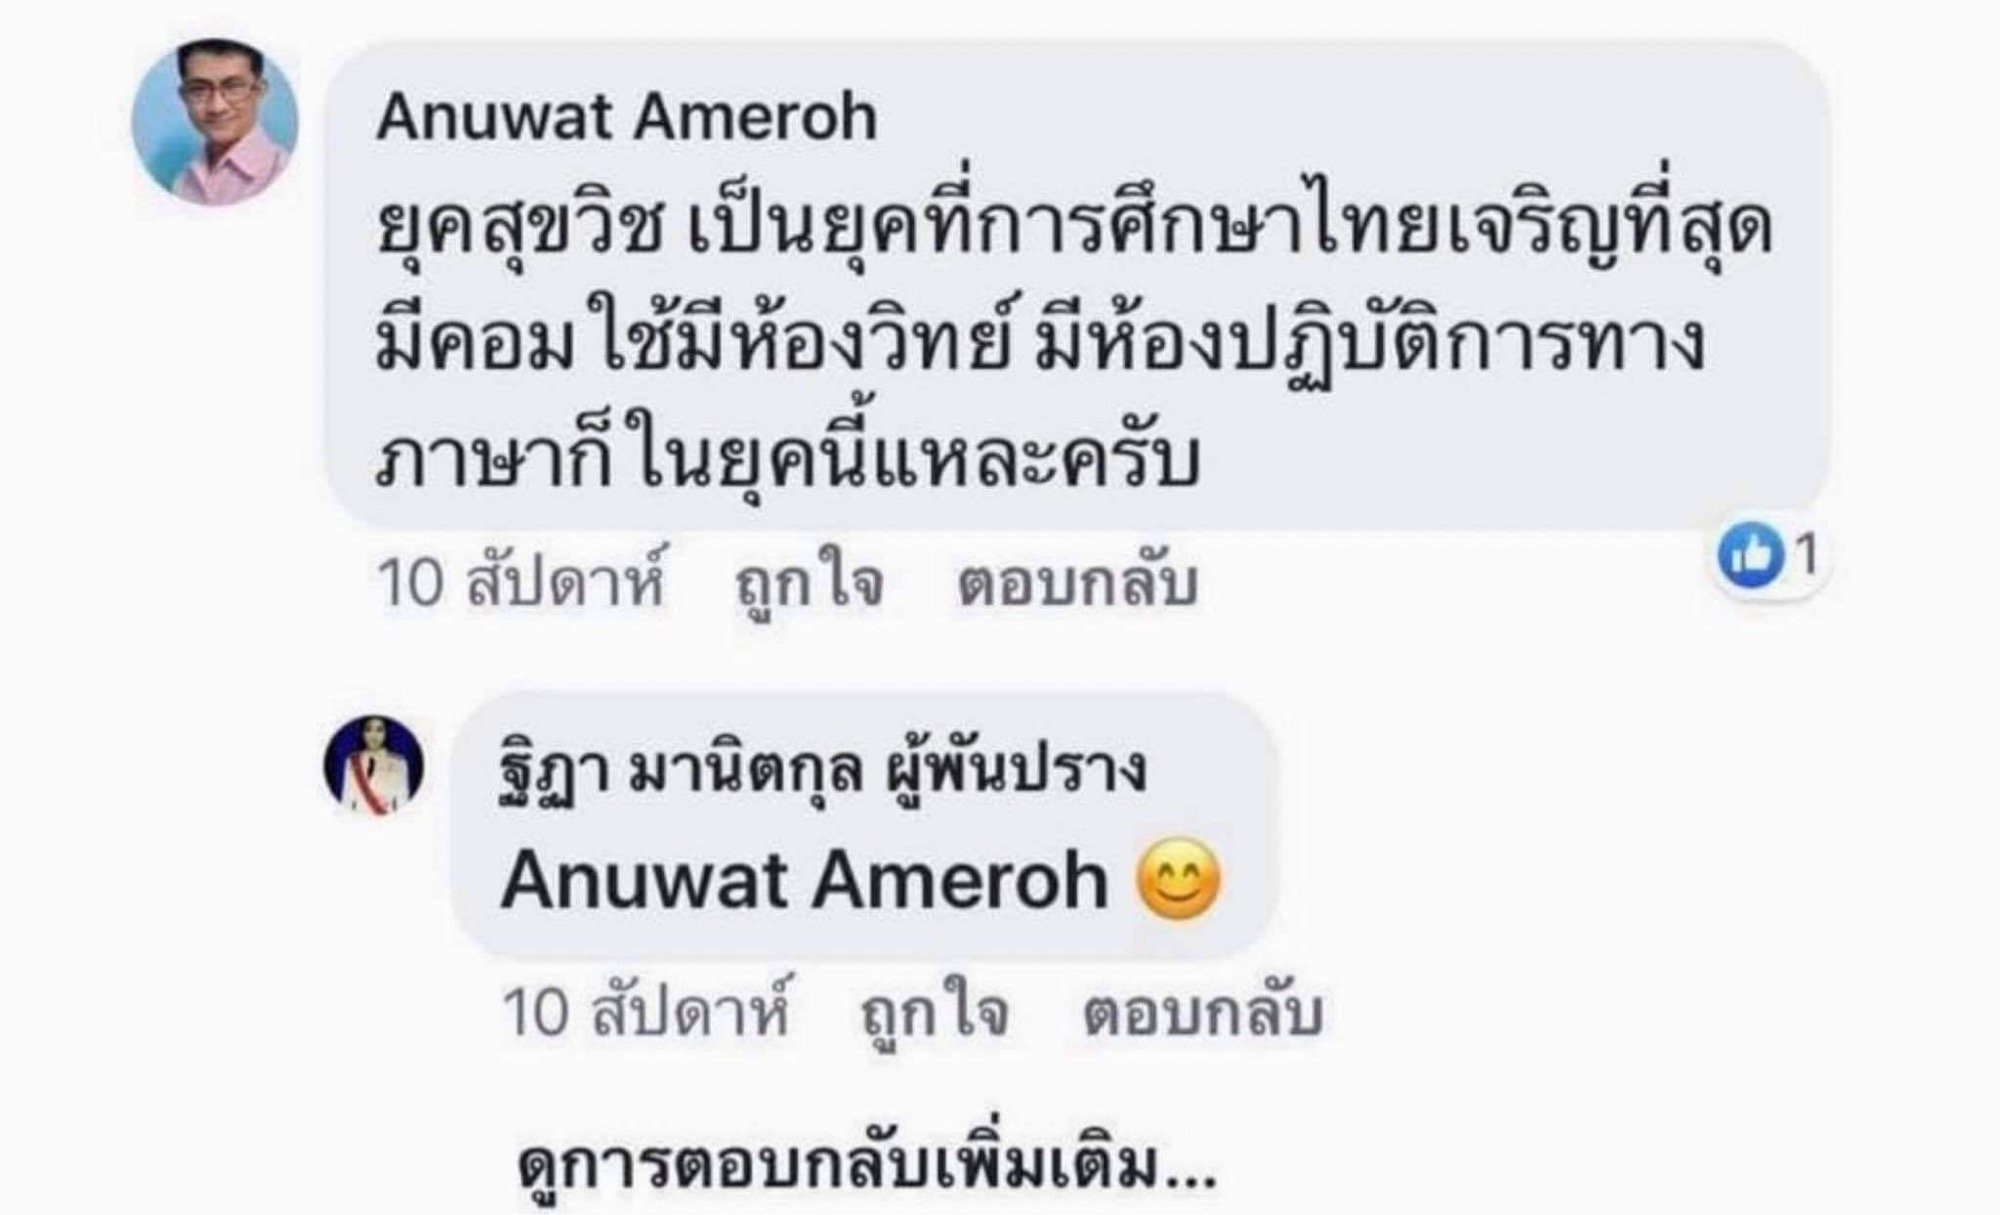Like the reply with ถูกใจ
Image resolution: width=2000 pixels, height=1215 pixels.
pos(935,1011)
